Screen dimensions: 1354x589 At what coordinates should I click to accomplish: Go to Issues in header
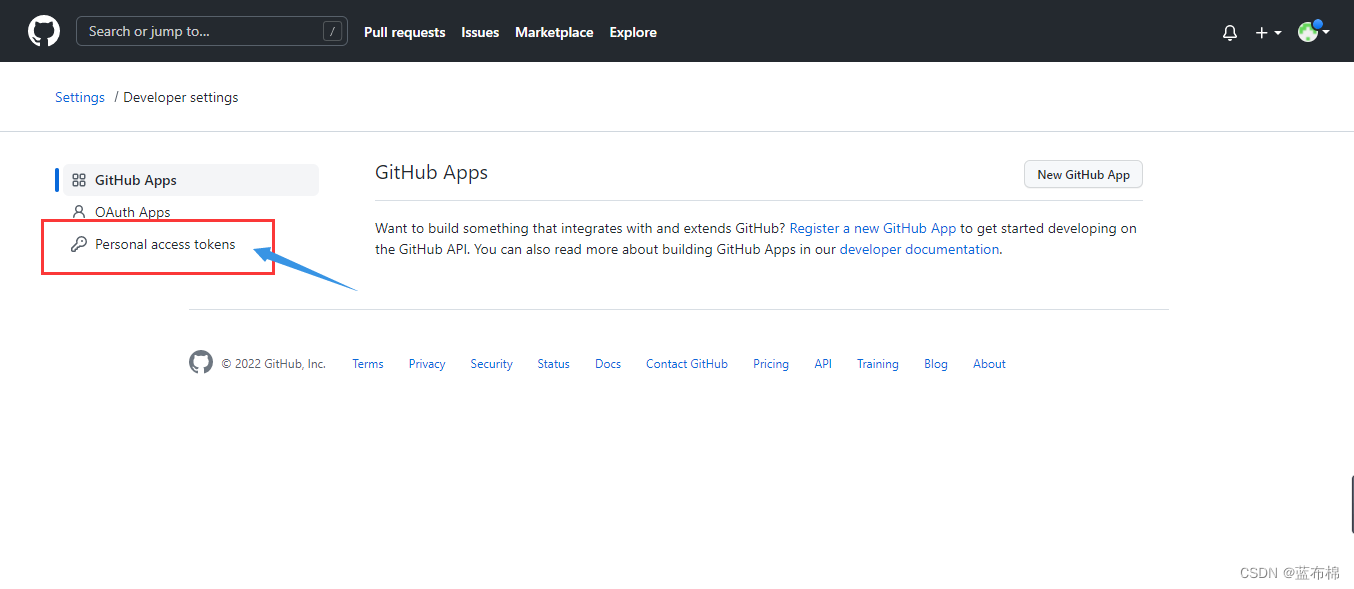tap(480, 32)
